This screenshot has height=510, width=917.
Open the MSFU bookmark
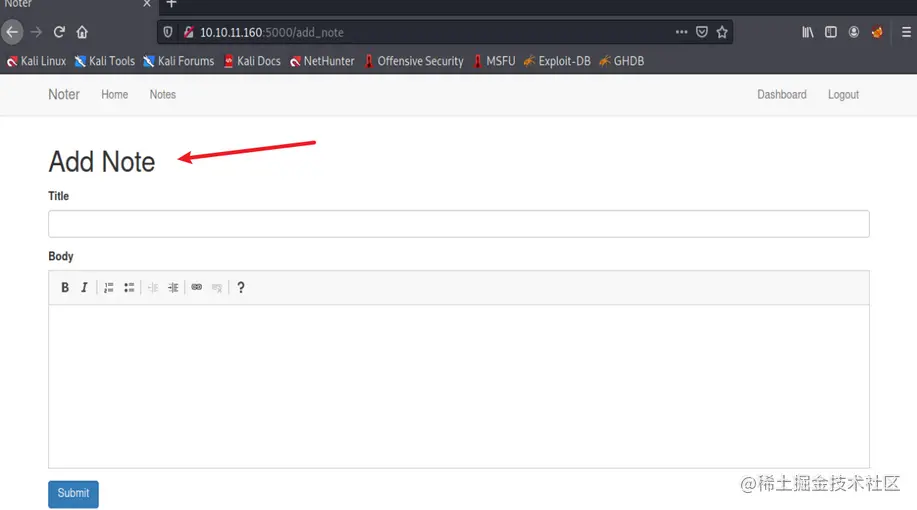pos(494,61)
